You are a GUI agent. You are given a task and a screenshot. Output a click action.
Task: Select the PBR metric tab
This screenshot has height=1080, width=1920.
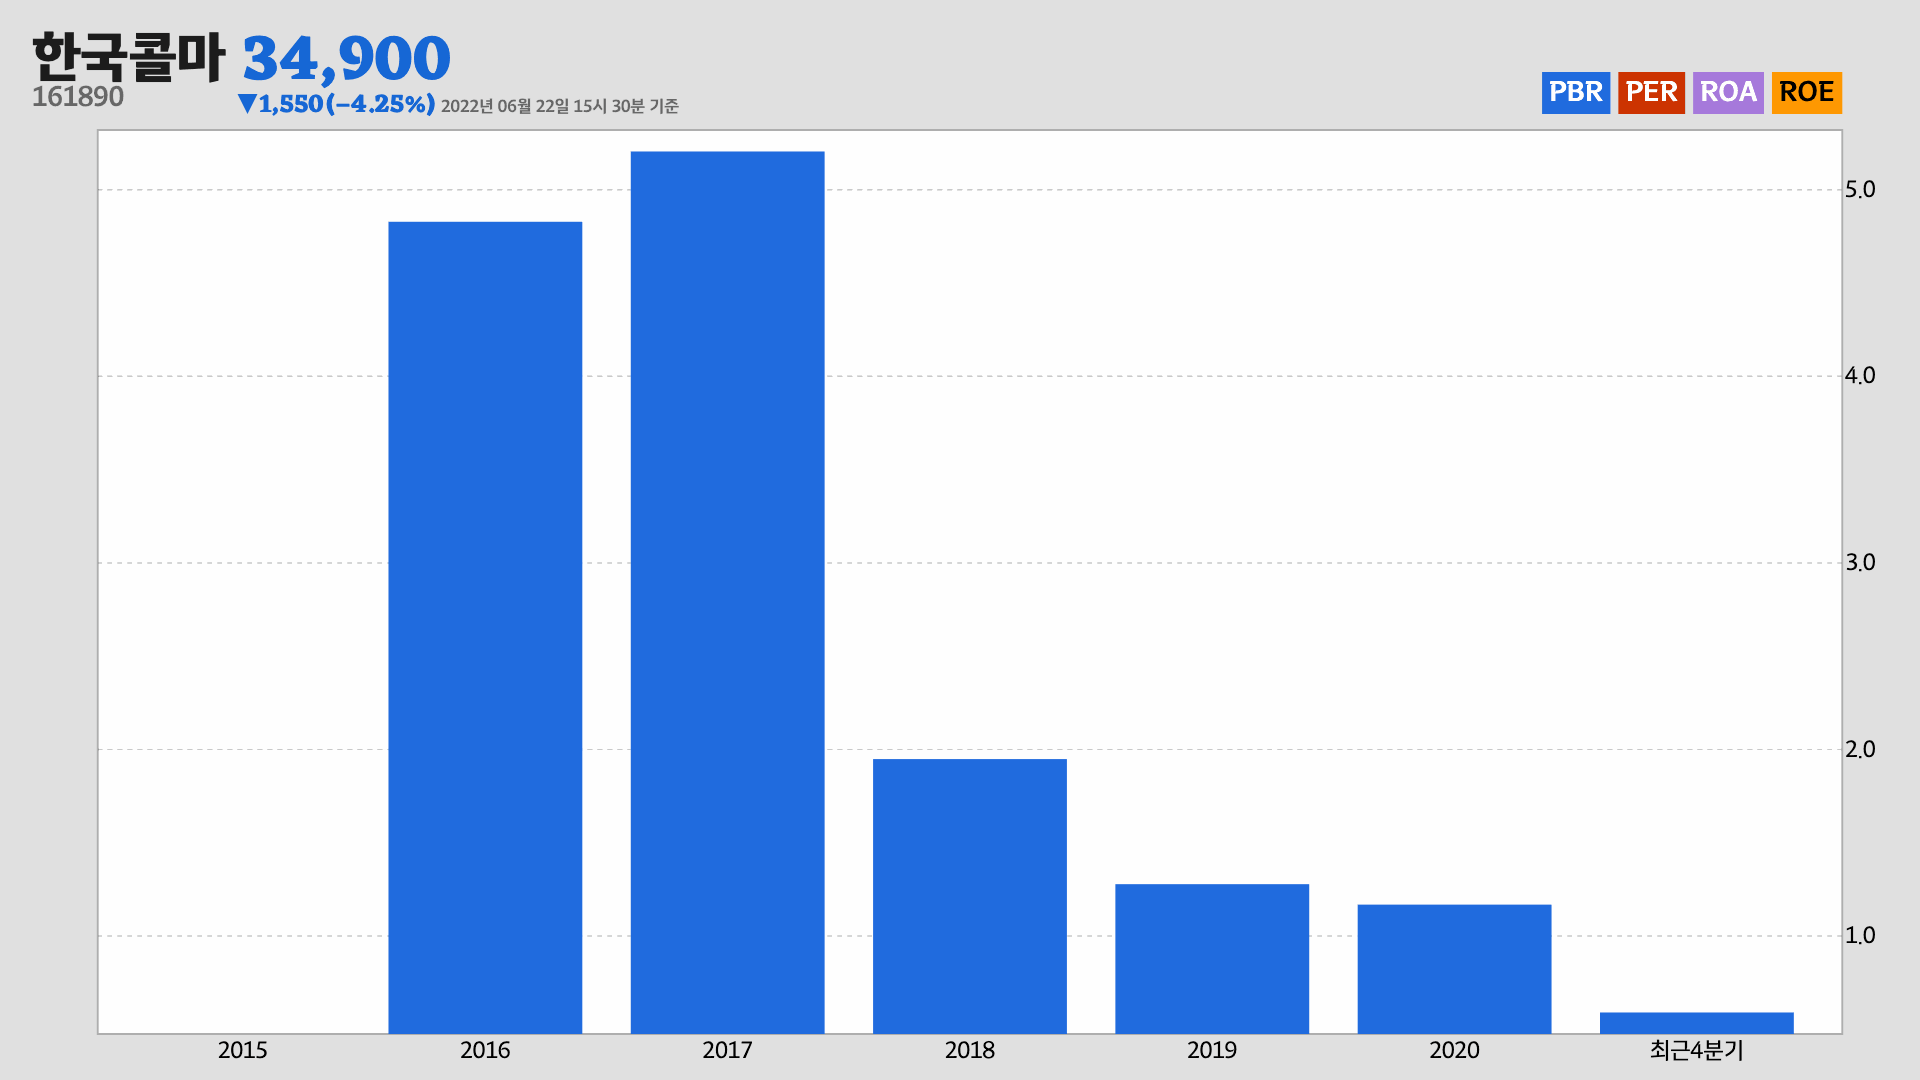tap(1575, 92)
